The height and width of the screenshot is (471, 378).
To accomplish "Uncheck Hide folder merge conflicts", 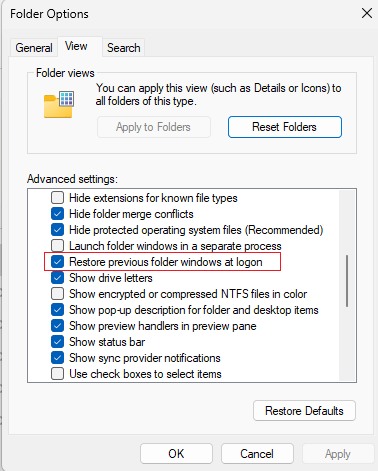I will point(57,214).
